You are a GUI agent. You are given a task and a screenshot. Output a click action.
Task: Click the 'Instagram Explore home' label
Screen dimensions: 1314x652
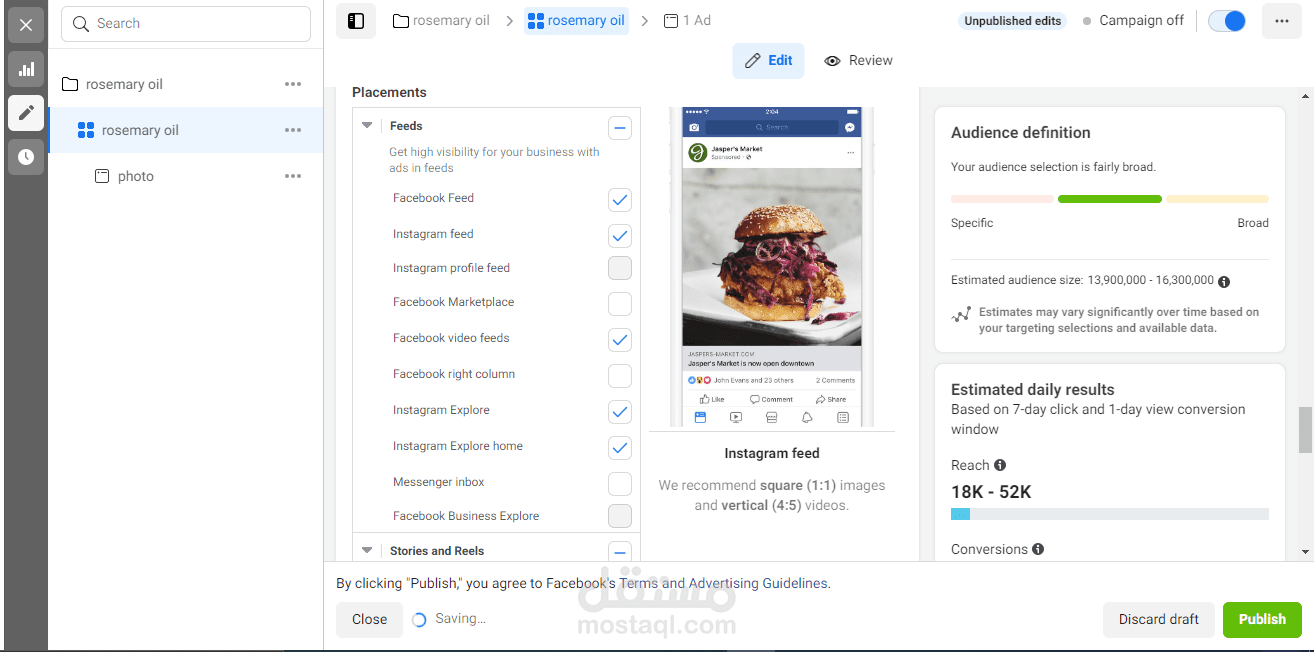click(458, 446)
